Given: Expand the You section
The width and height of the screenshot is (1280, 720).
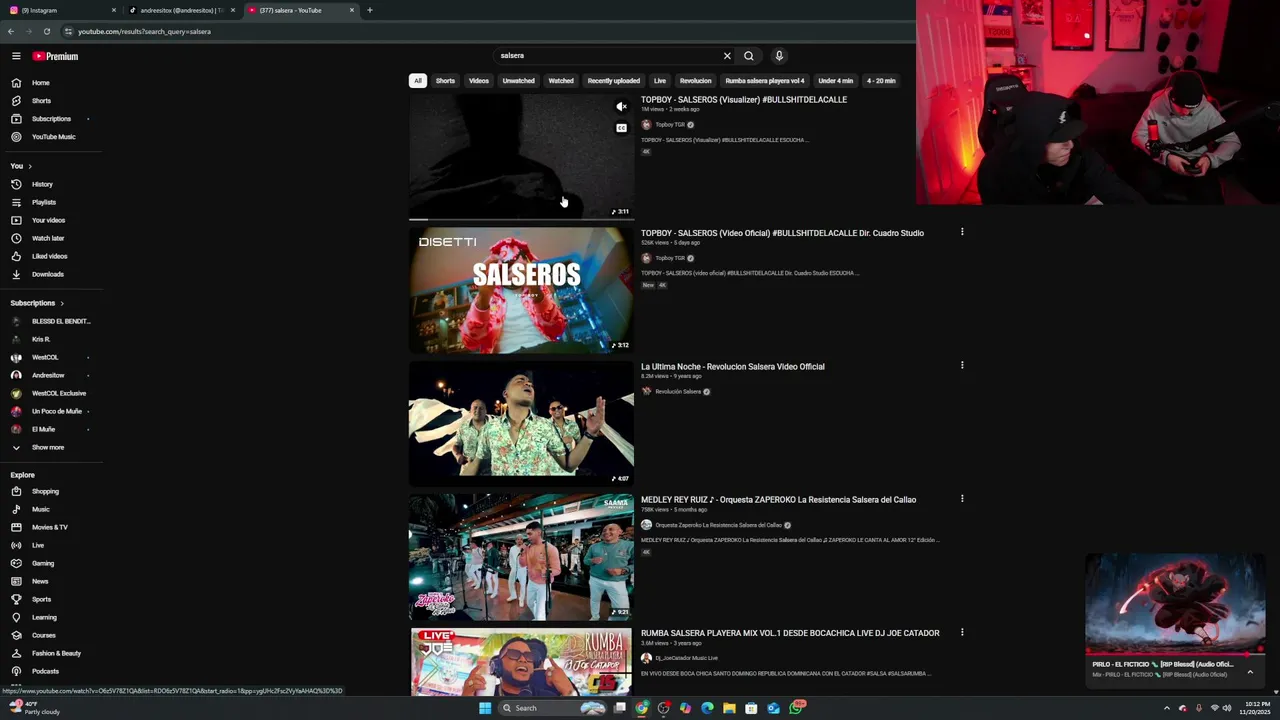Looking at the screenshot, I should pos(21,166).
